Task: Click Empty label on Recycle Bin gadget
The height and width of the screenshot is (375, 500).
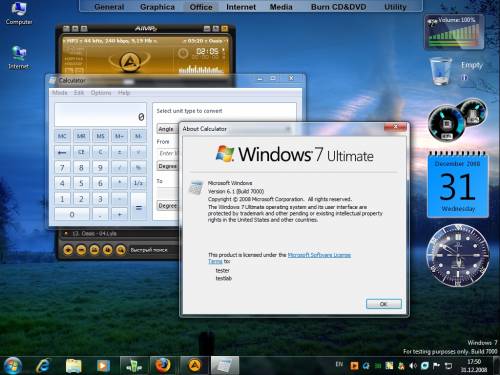Action: click(x=472, y=65)
